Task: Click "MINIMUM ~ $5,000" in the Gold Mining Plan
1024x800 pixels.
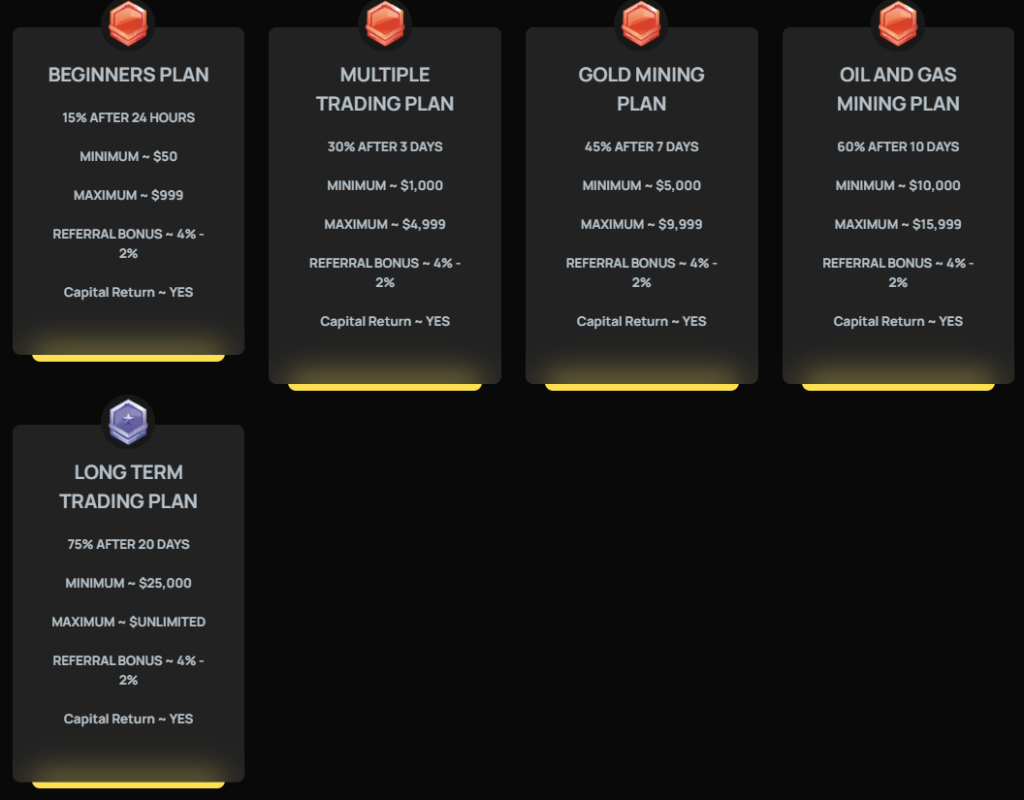Action: [x=641, y=186]
